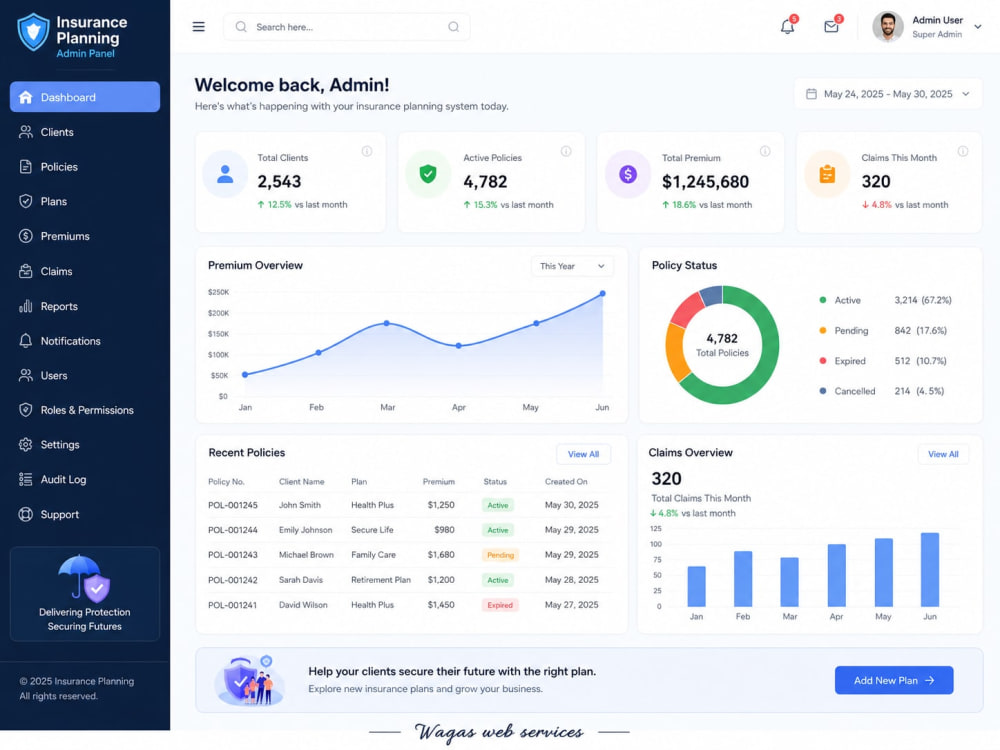This screenshot has height=750, width=1000.
Task: Click the Settings gear sidebar icon
Action: click(26, 445)
